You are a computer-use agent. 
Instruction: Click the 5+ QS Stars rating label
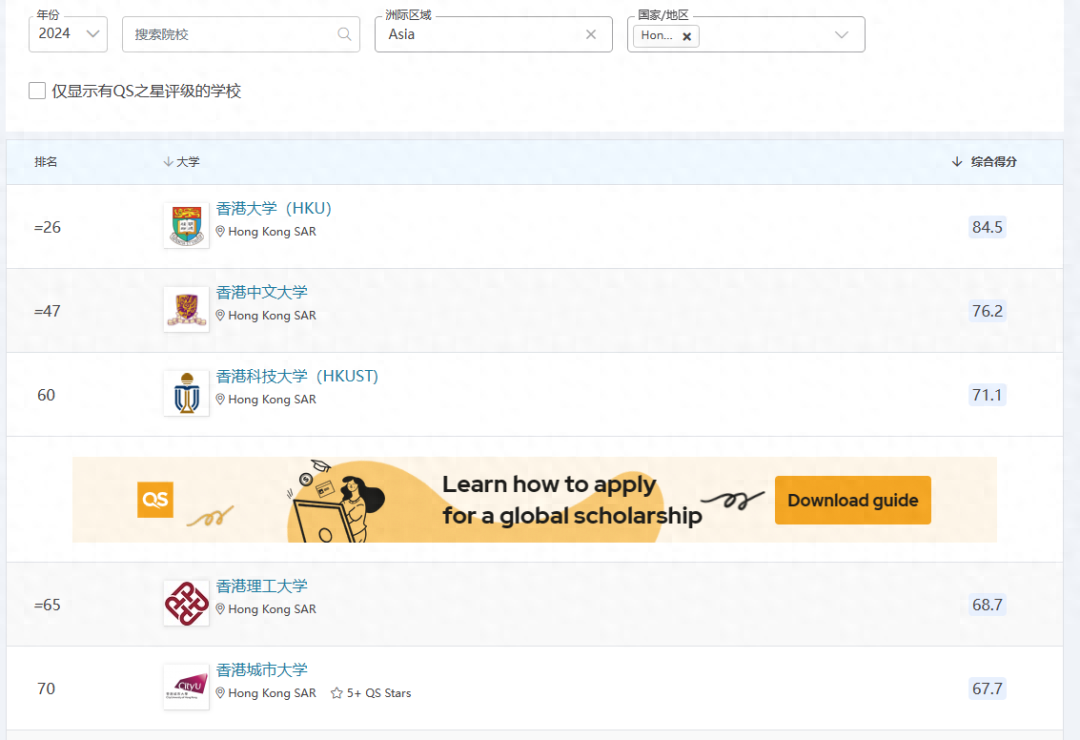(x=378, y=693)
